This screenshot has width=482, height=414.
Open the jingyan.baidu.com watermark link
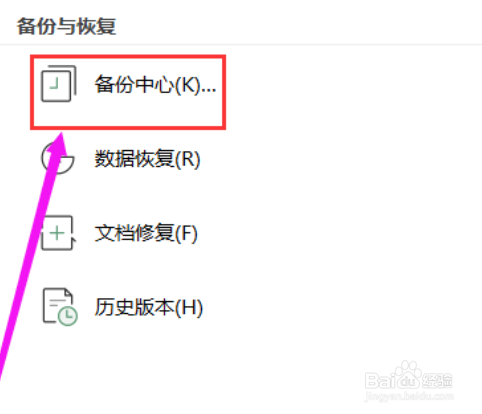pyautogui.click(x=409, y=397)
